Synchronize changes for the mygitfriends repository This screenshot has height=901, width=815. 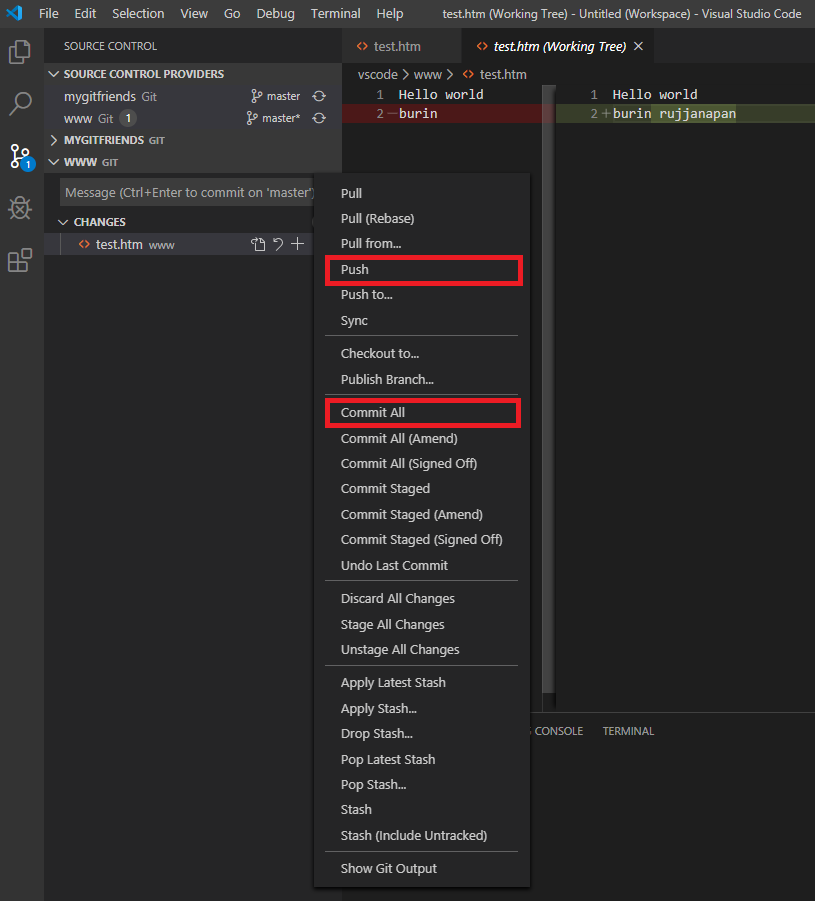(x=319, y=96)
